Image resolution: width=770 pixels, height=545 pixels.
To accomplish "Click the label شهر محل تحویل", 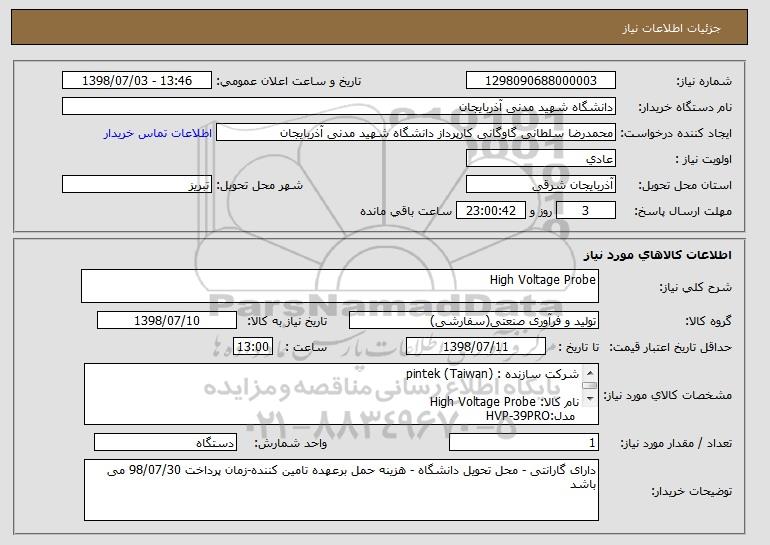I will pos(260,186).
